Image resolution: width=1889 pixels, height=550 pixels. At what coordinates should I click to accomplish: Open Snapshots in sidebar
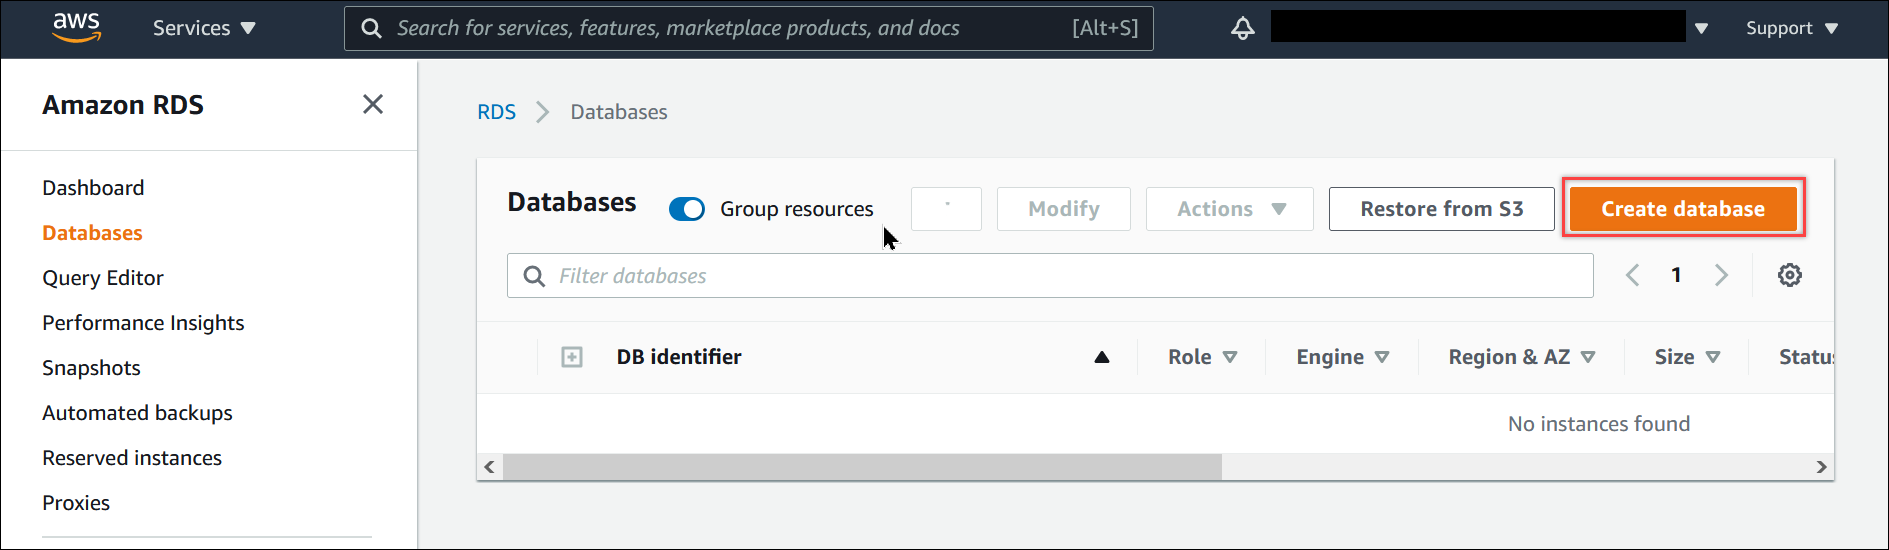[91, 368]
